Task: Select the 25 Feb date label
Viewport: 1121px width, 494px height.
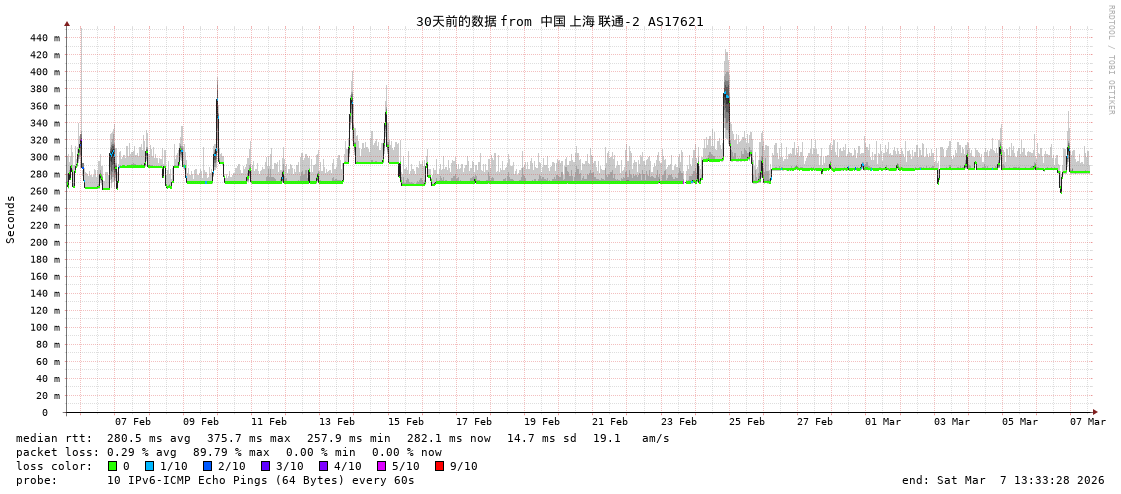Action: click(746, 422)
